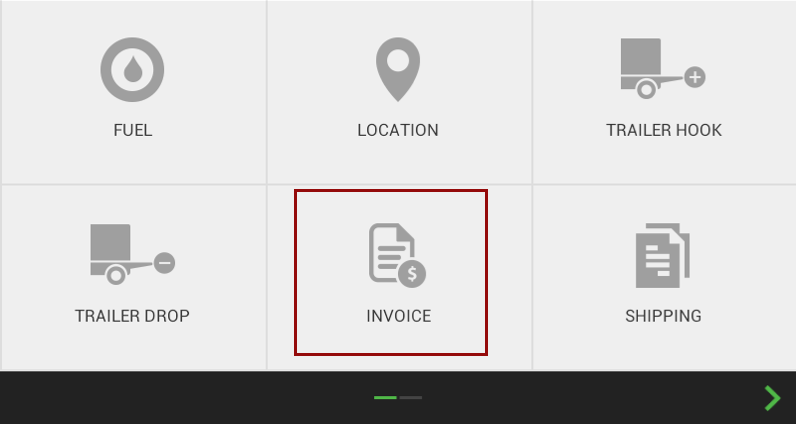Select the first page indicator dash

pyautogui.click(x=385, y=398)
